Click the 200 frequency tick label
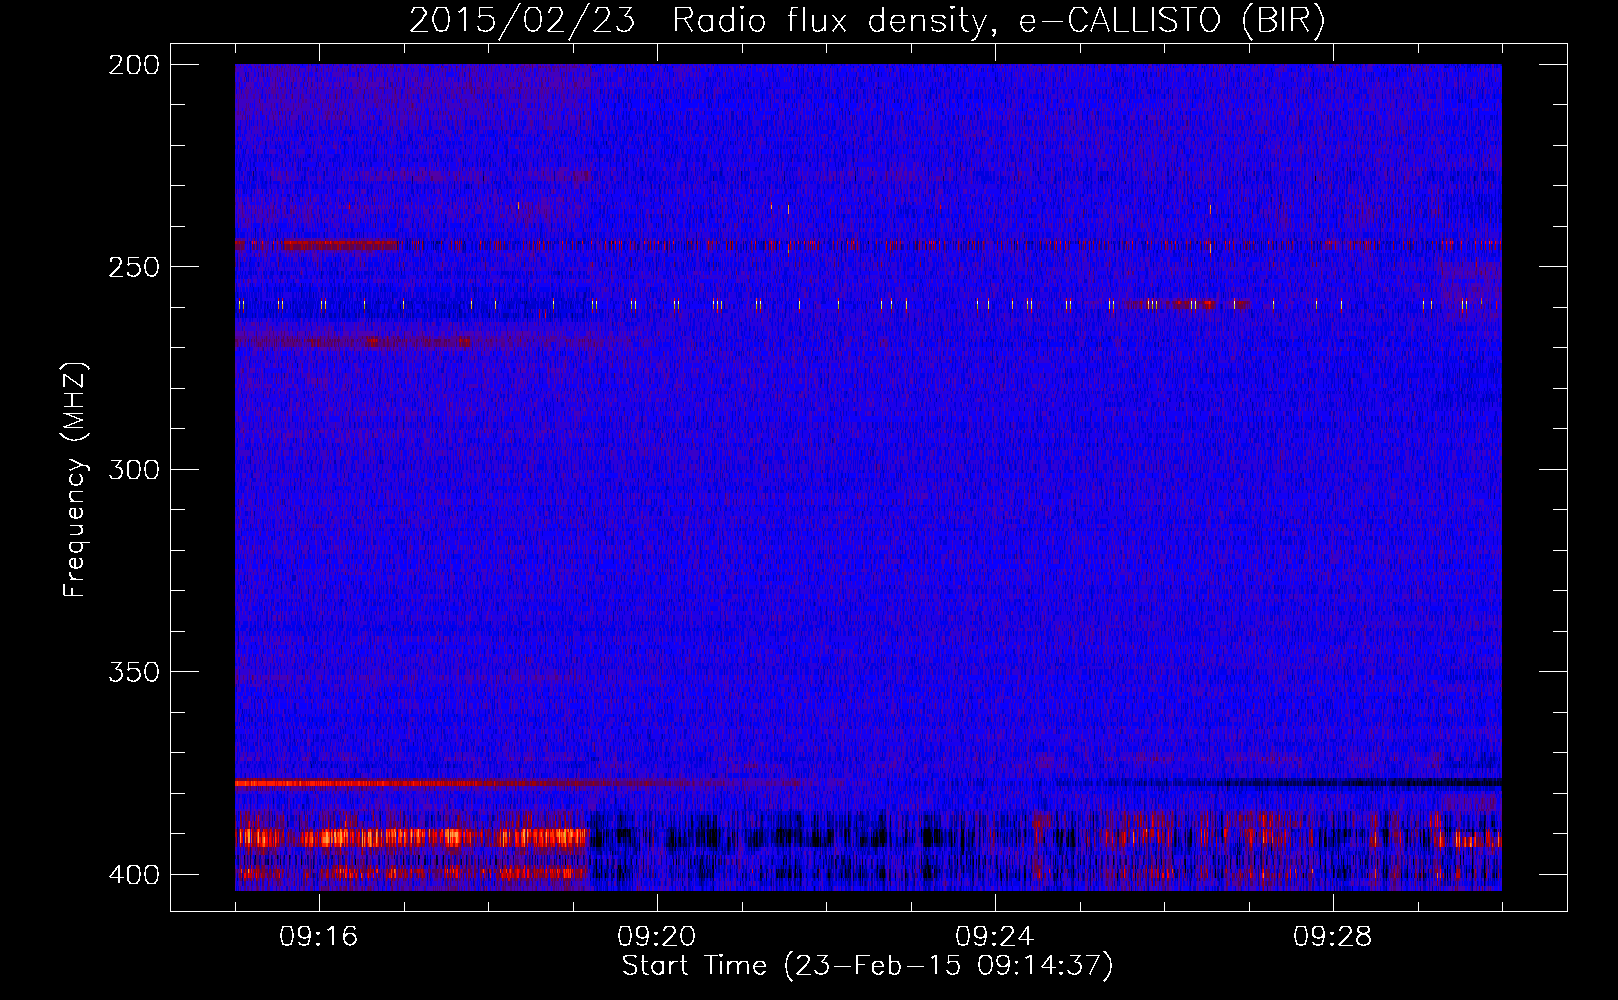Image resolution: width=1618 pixels, height=1000 pixels. coord(134,65)
